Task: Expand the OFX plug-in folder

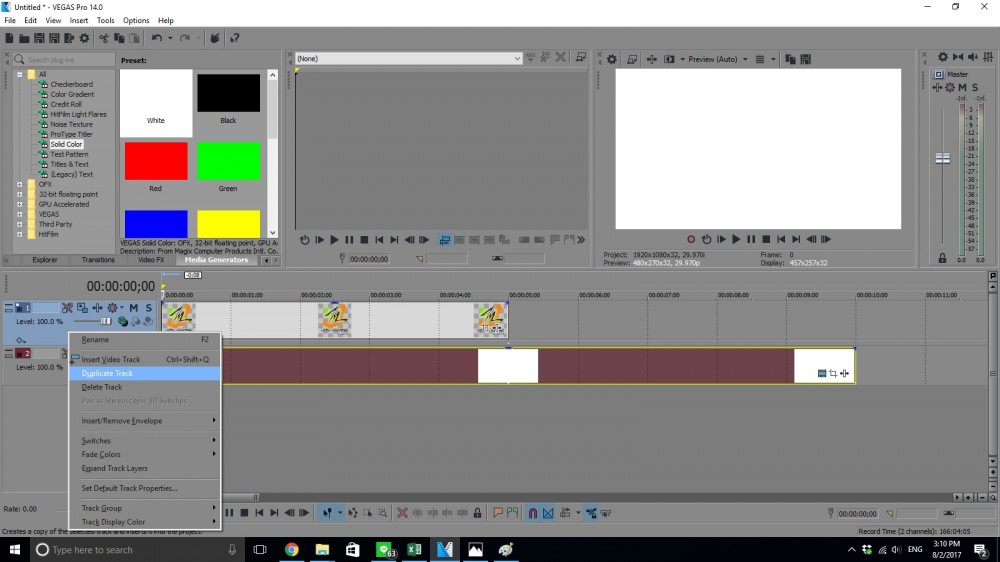Action: point(19,184)
